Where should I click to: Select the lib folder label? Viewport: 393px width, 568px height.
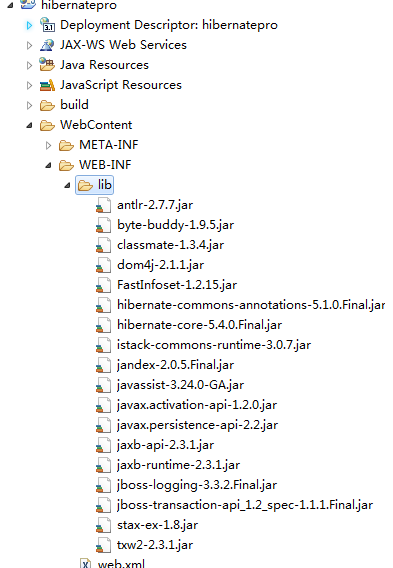click(105, 185)
